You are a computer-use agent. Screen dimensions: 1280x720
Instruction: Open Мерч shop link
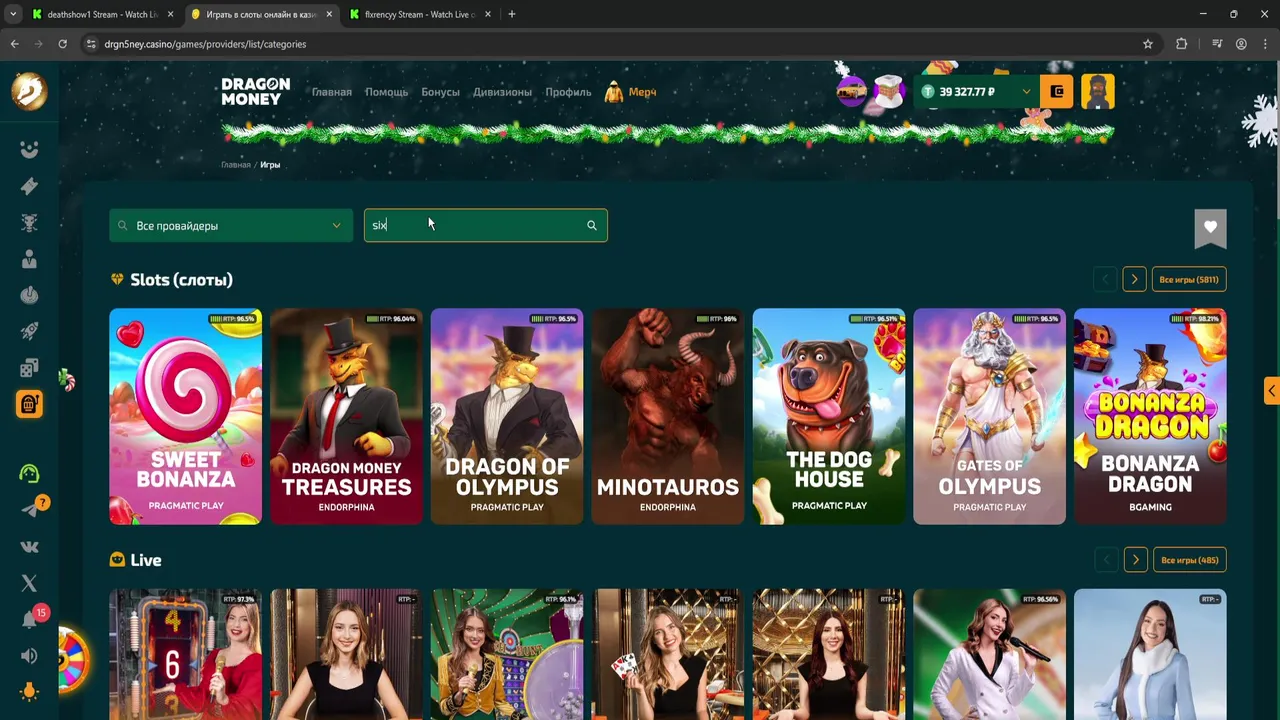click(x=631, y=92)
